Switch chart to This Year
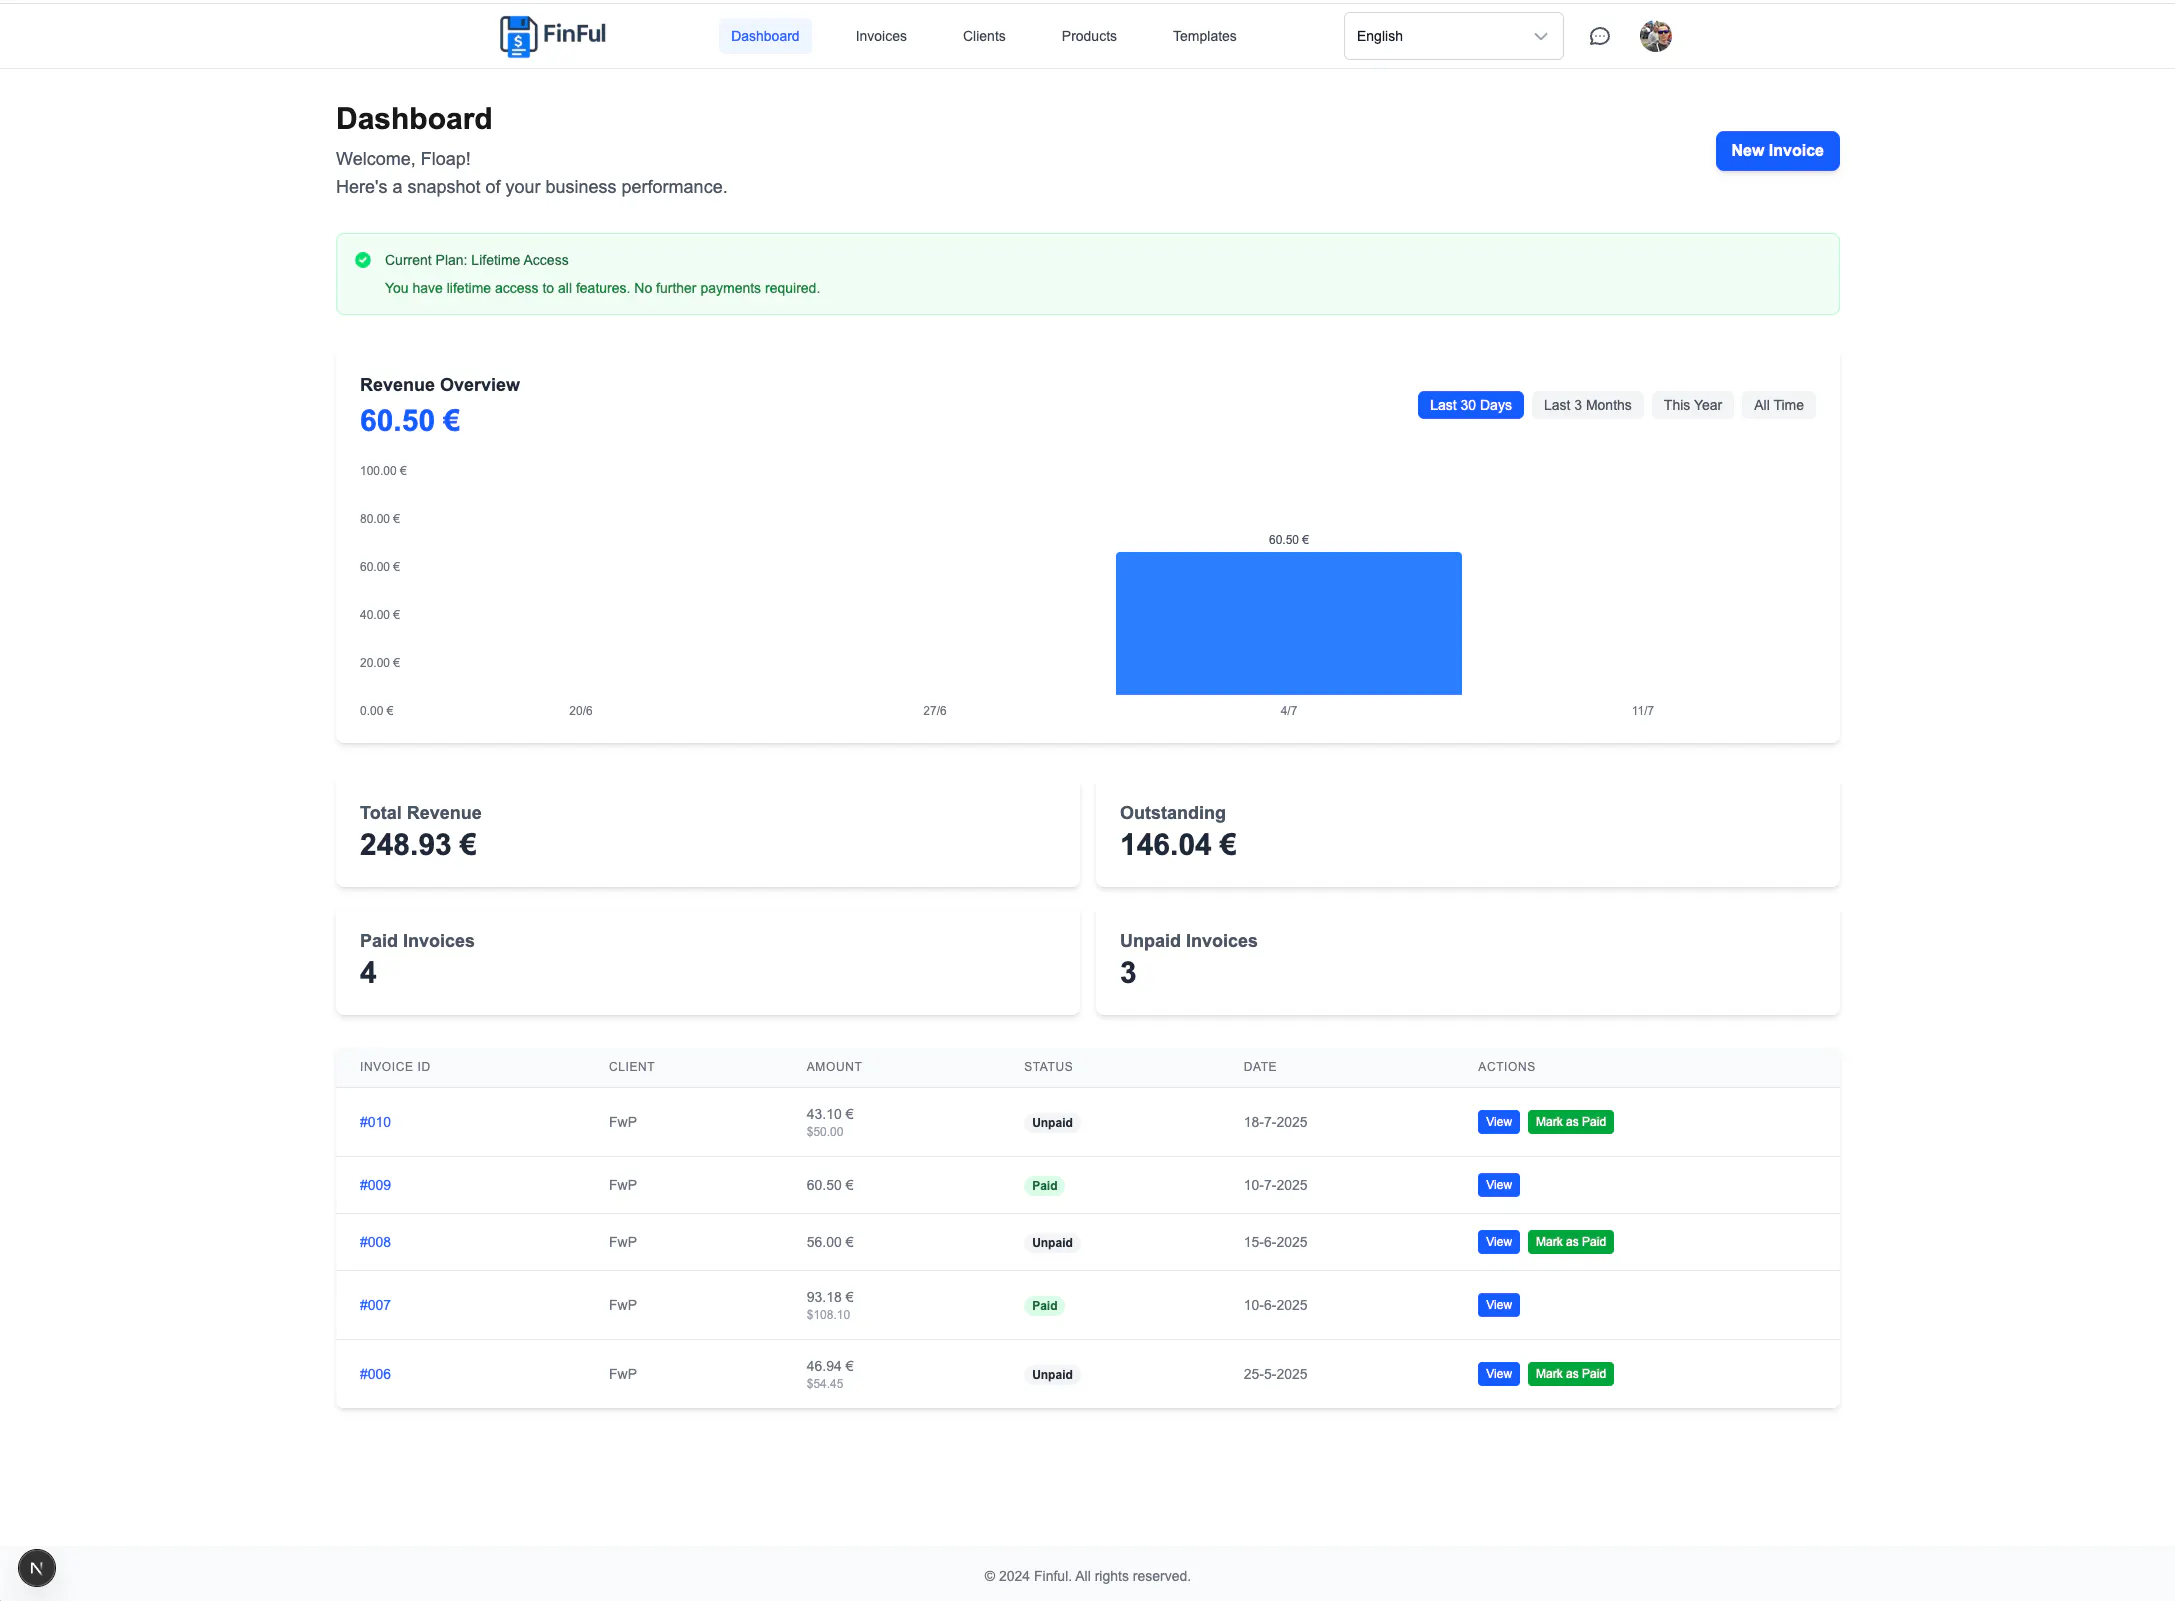The width and height of the screenshot is (2175, 1601). click(x=1692, y=405)
